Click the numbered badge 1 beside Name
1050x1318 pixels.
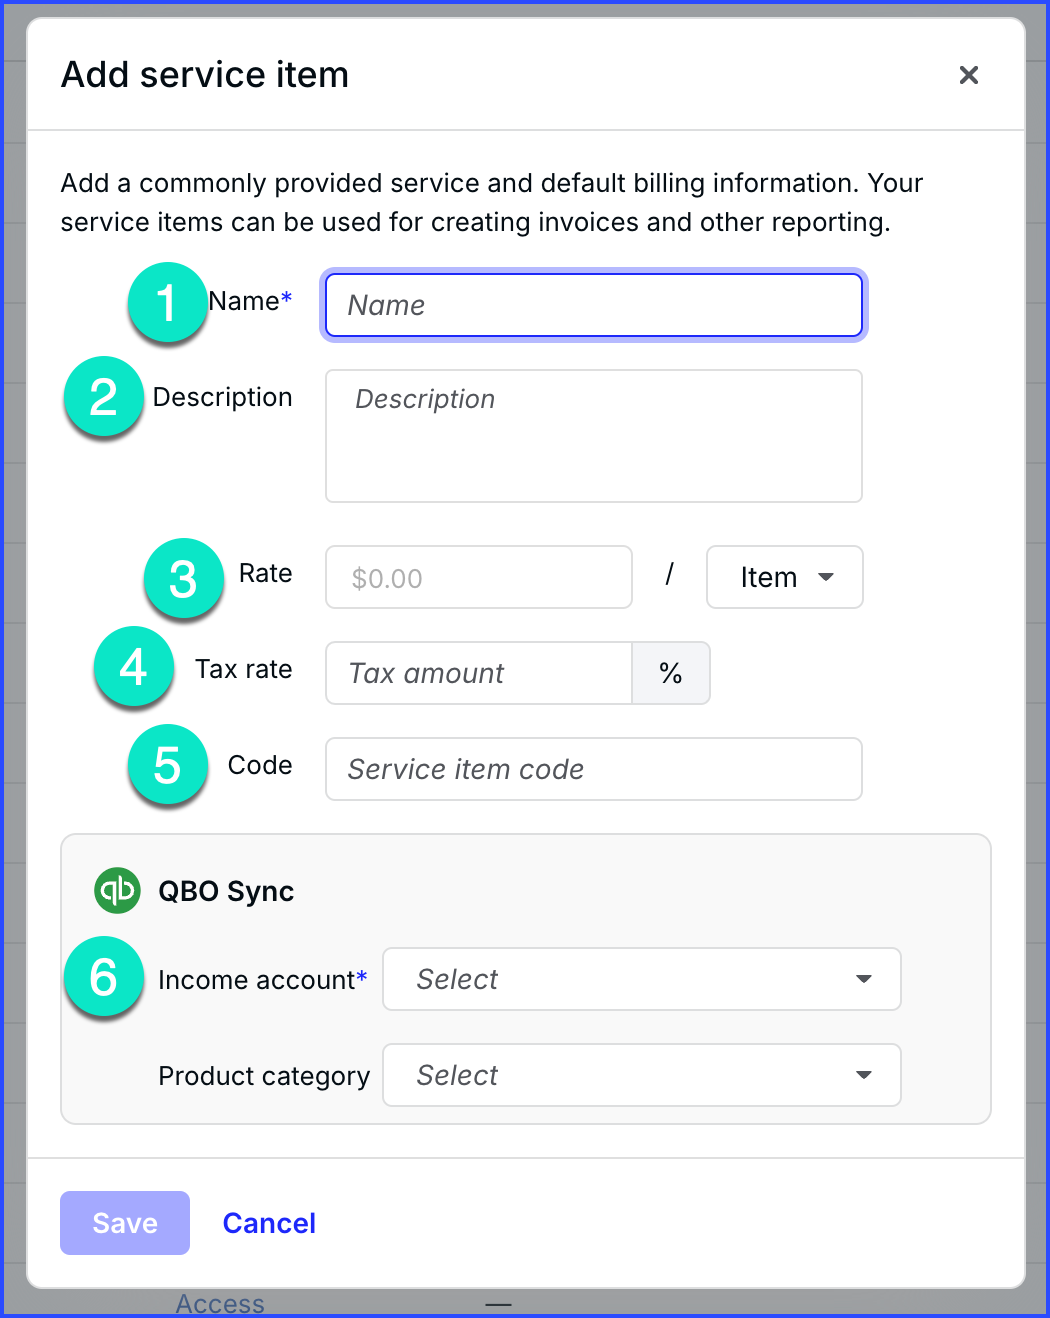[x=167, y=303]
